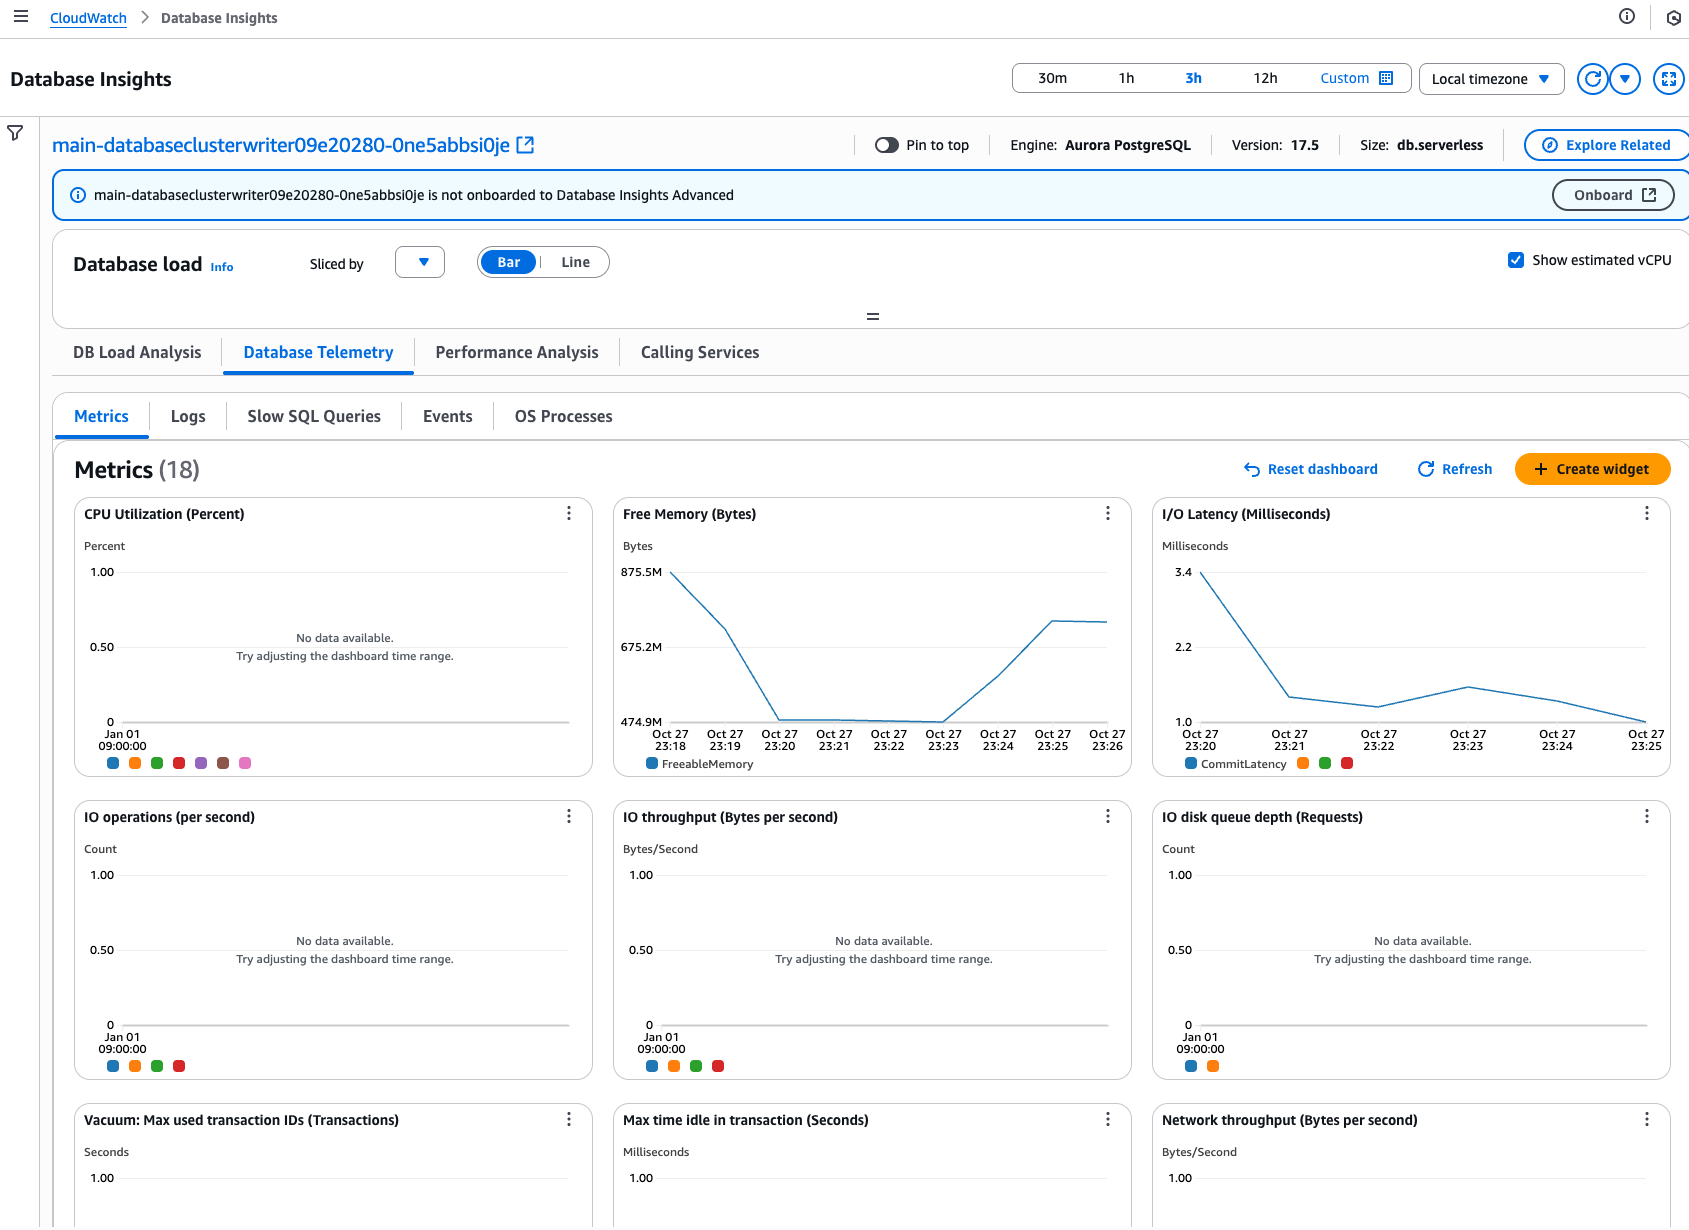The image size is (1689, 1230).
Task: Open Free Memory widget three-dot menu
Action: click(x=1107, y=513)
